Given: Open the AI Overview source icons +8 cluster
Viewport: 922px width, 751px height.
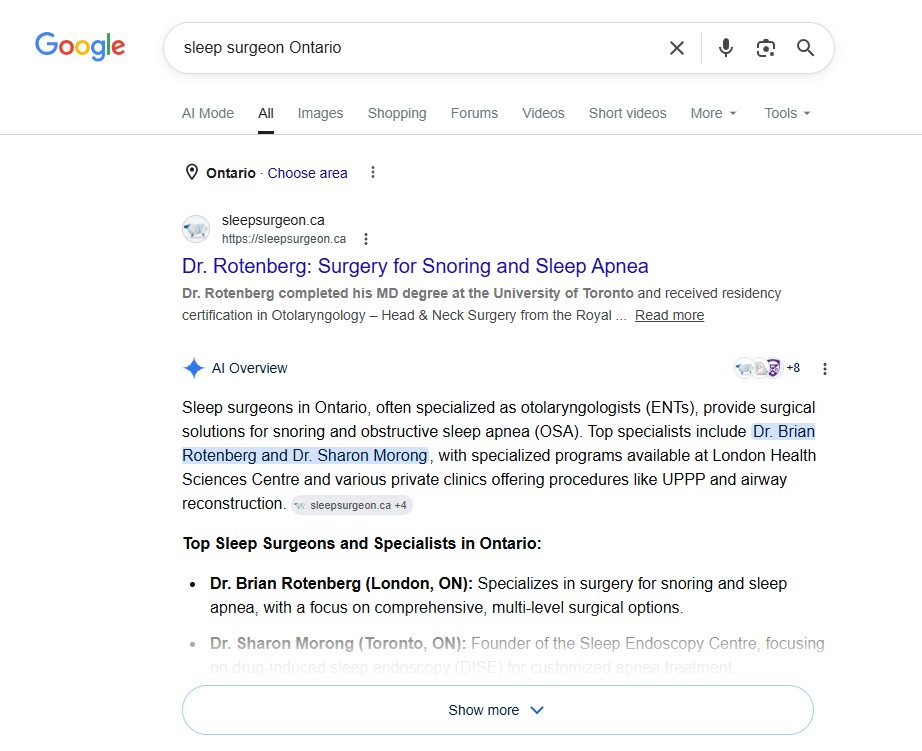Looking at the screenshot, I should pyautogui.click(x=767, y=368).
